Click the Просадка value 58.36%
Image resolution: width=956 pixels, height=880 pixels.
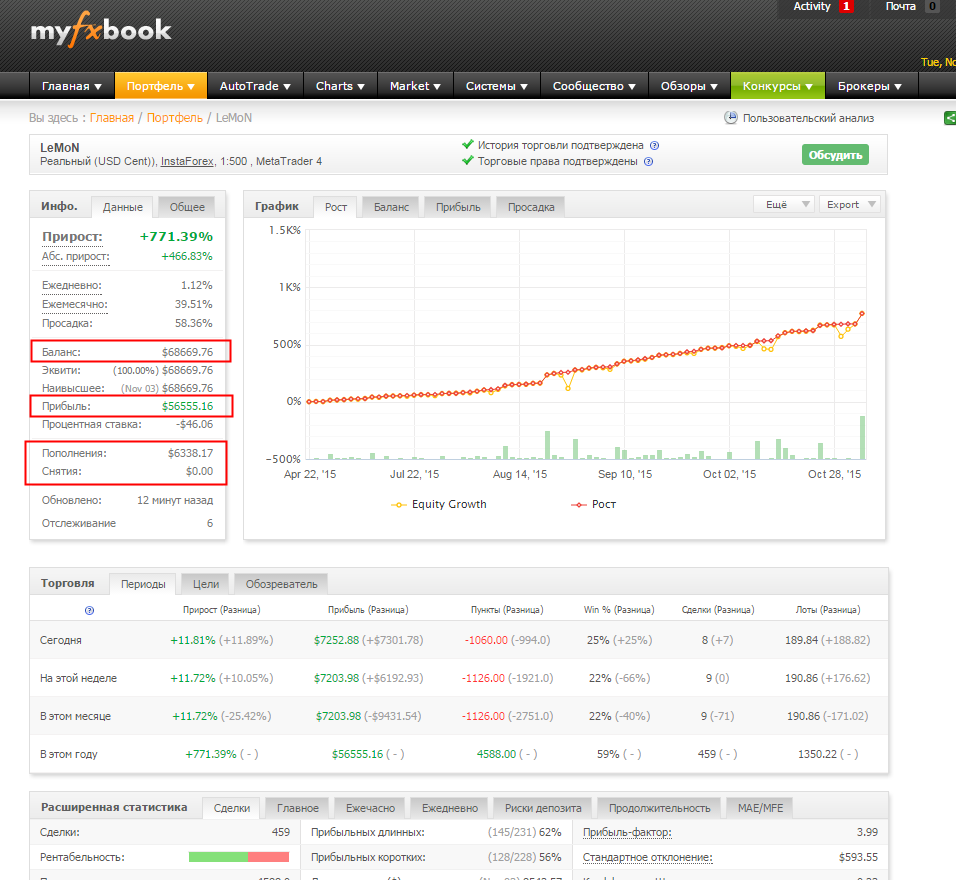194,323
